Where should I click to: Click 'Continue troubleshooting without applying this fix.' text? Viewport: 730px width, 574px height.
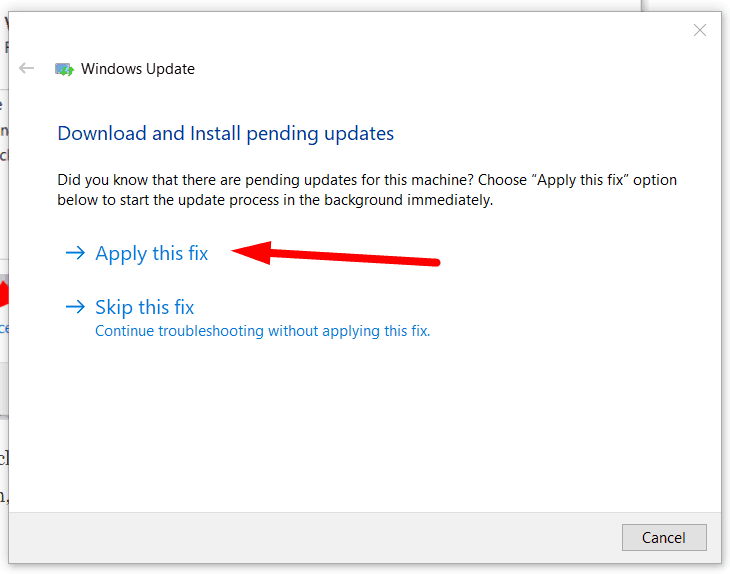click(x=263, y=331)
